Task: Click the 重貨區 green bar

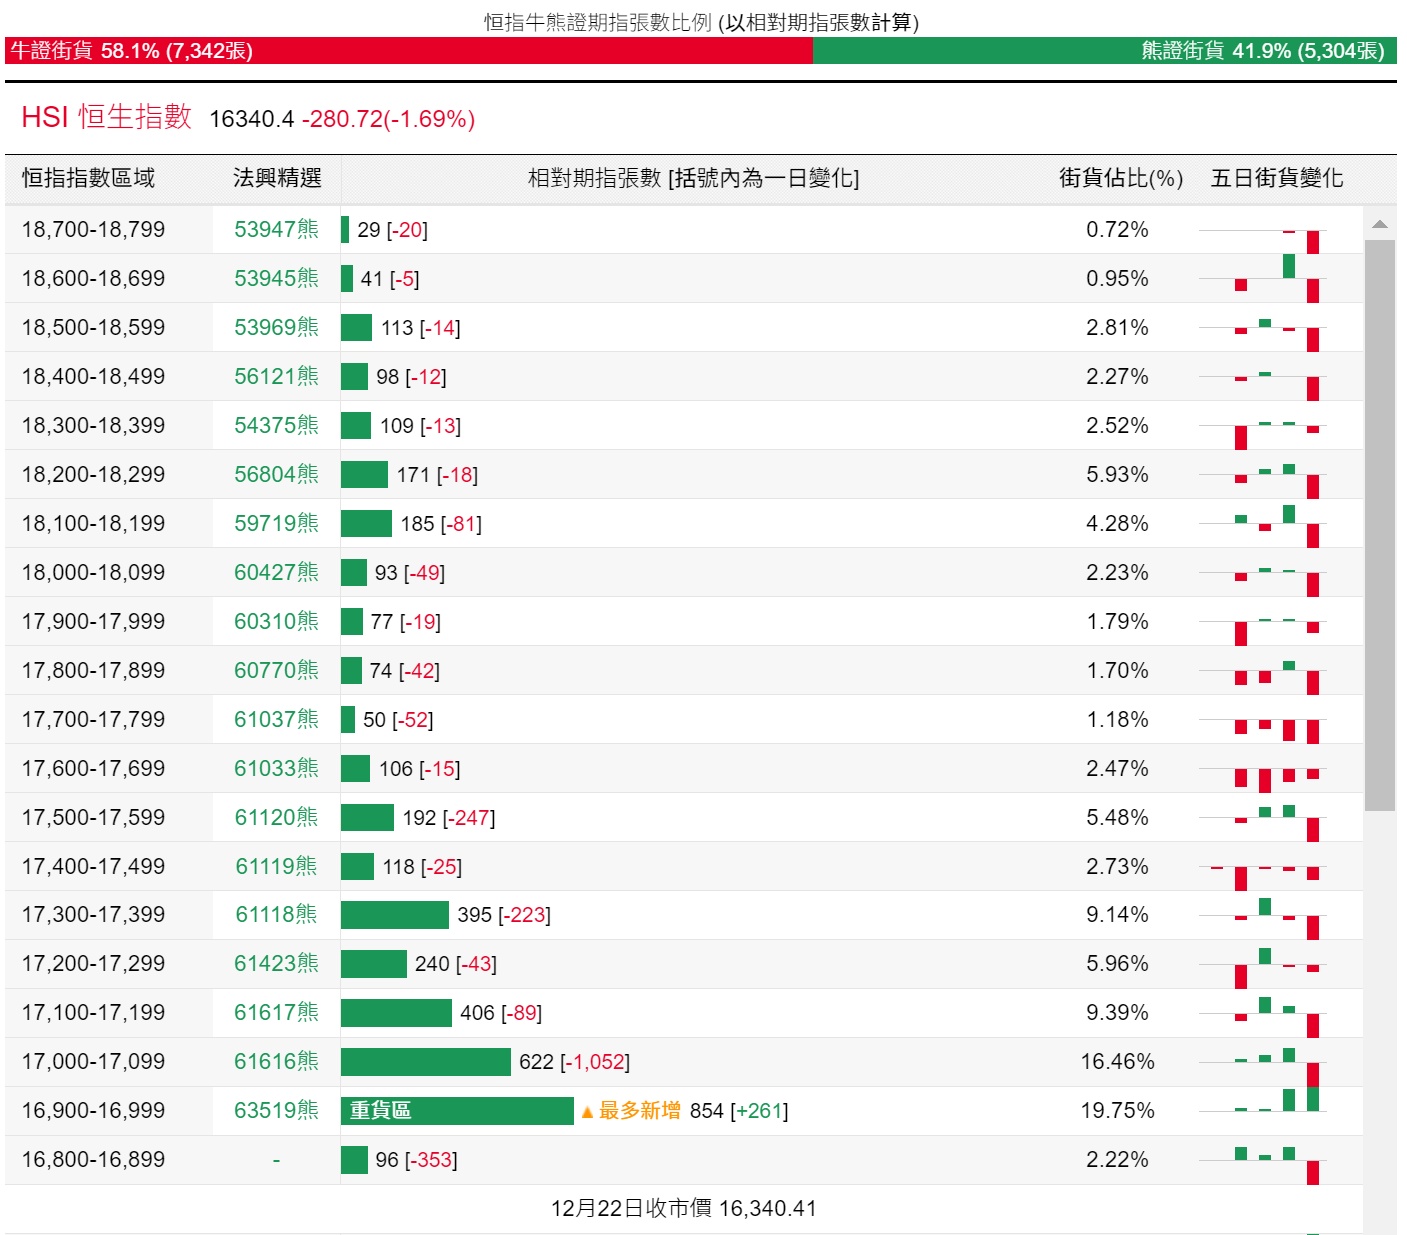Action: tap(457, 1111)
